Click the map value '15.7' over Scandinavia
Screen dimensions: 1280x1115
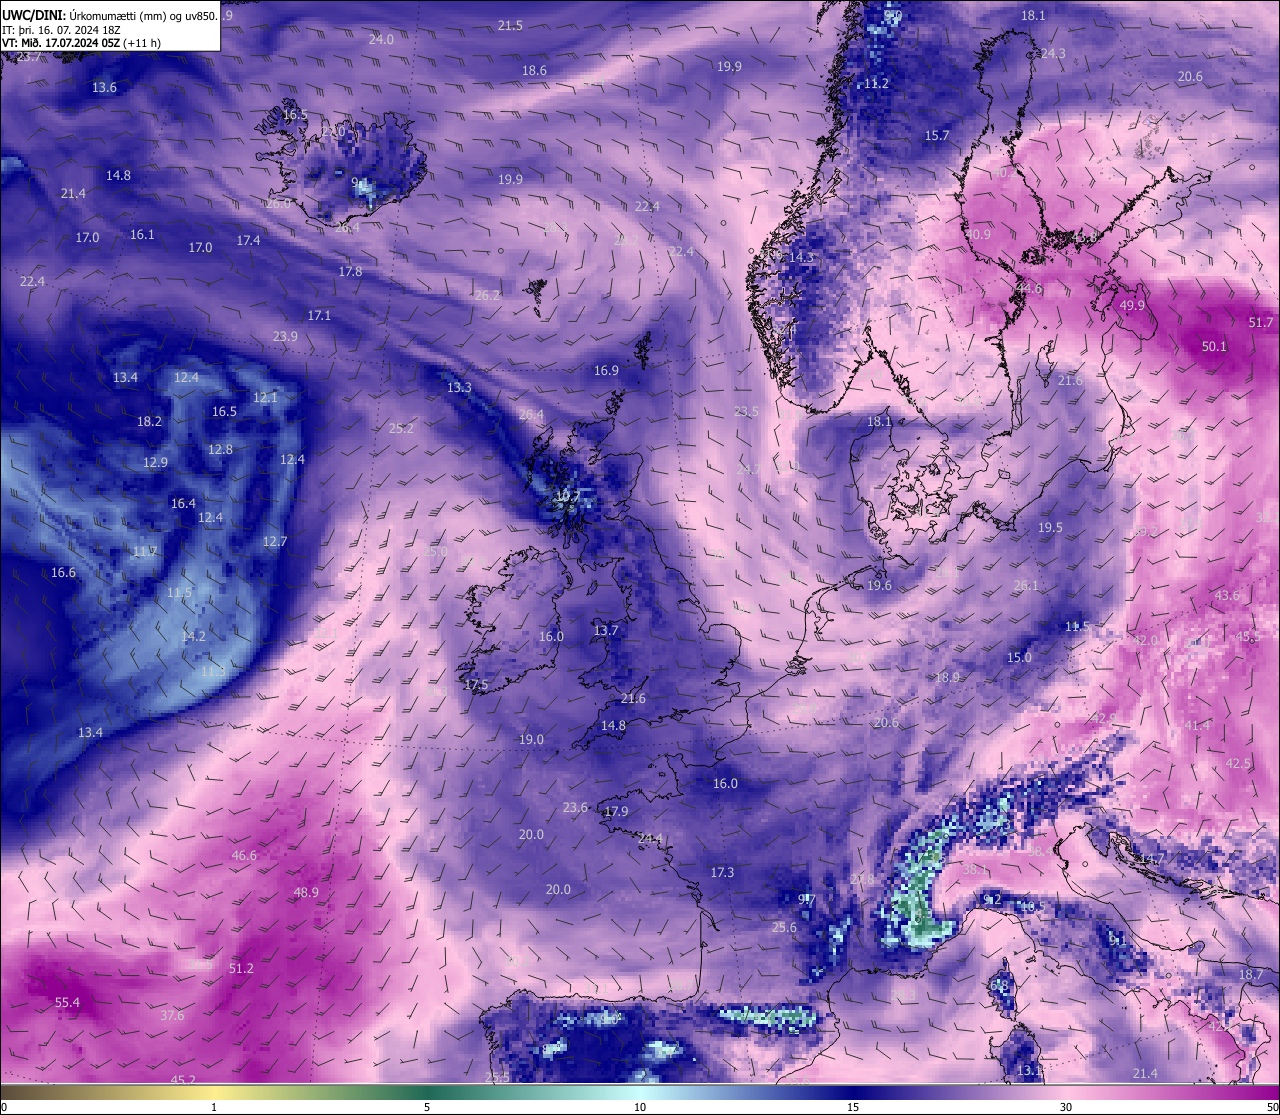(937, 135)
